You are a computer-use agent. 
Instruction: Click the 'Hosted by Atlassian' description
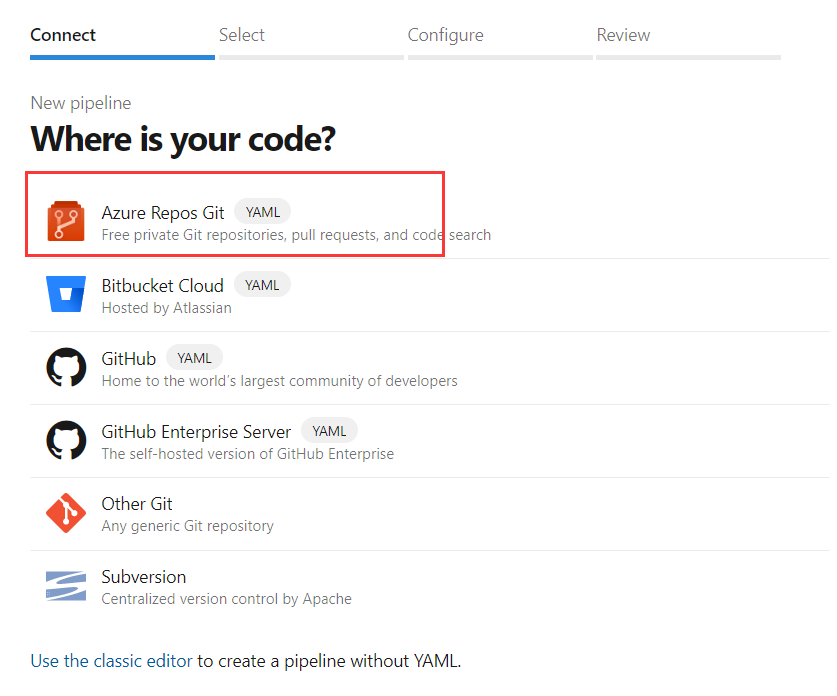167,308
